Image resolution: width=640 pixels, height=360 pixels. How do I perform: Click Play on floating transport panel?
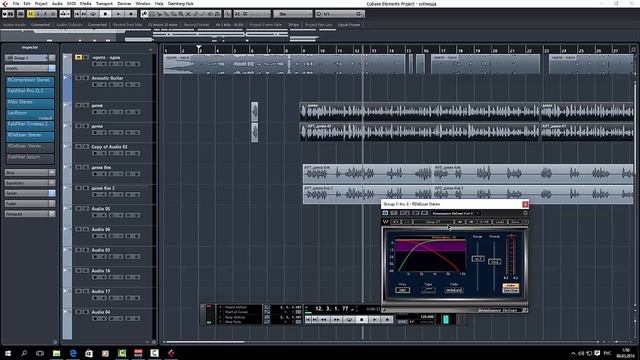click(374, 320)
